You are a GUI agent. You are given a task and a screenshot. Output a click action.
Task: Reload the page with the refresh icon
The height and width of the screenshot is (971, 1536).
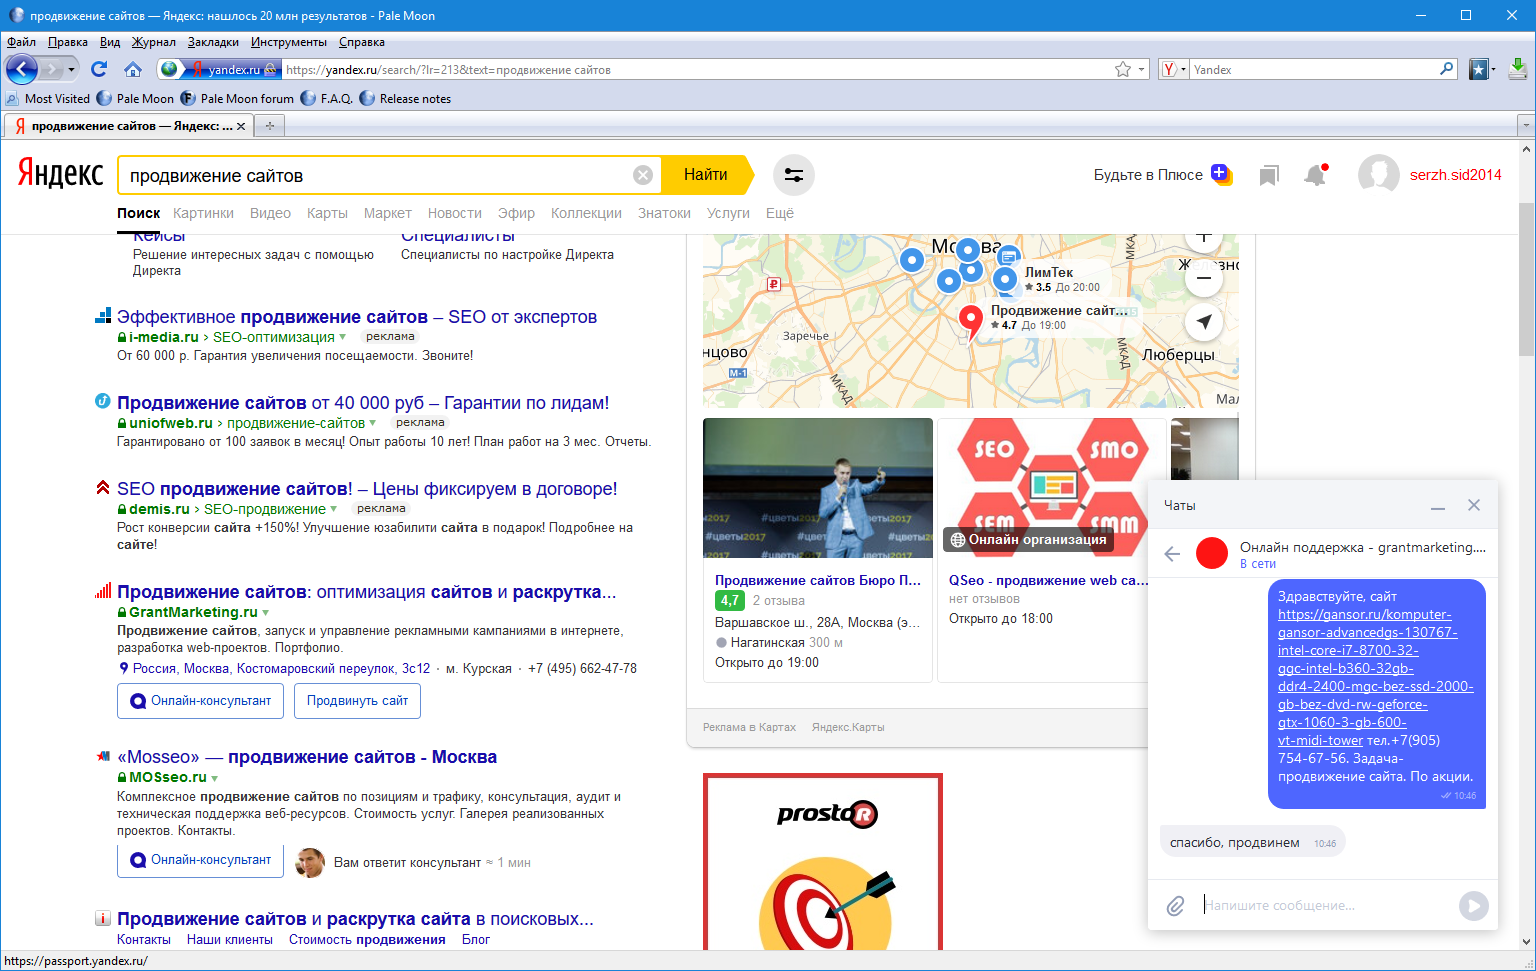[x=98, y=69]
